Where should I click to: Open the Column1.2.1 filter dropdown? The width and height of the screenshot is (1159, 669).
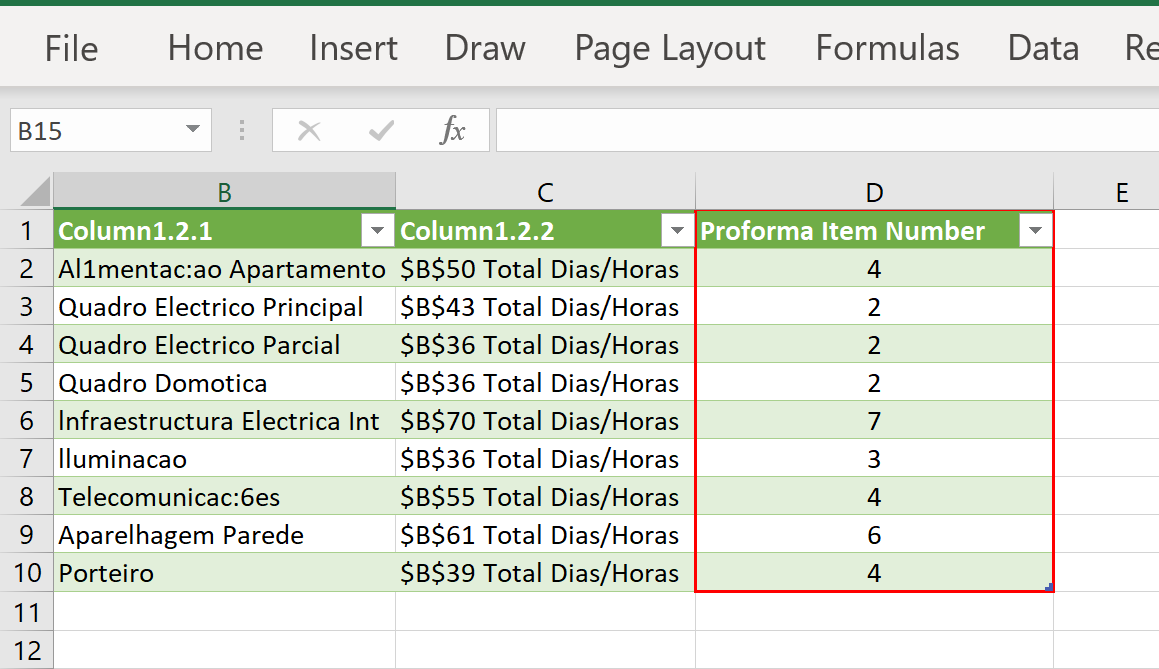pyautogui.click(x=377, y=232)
